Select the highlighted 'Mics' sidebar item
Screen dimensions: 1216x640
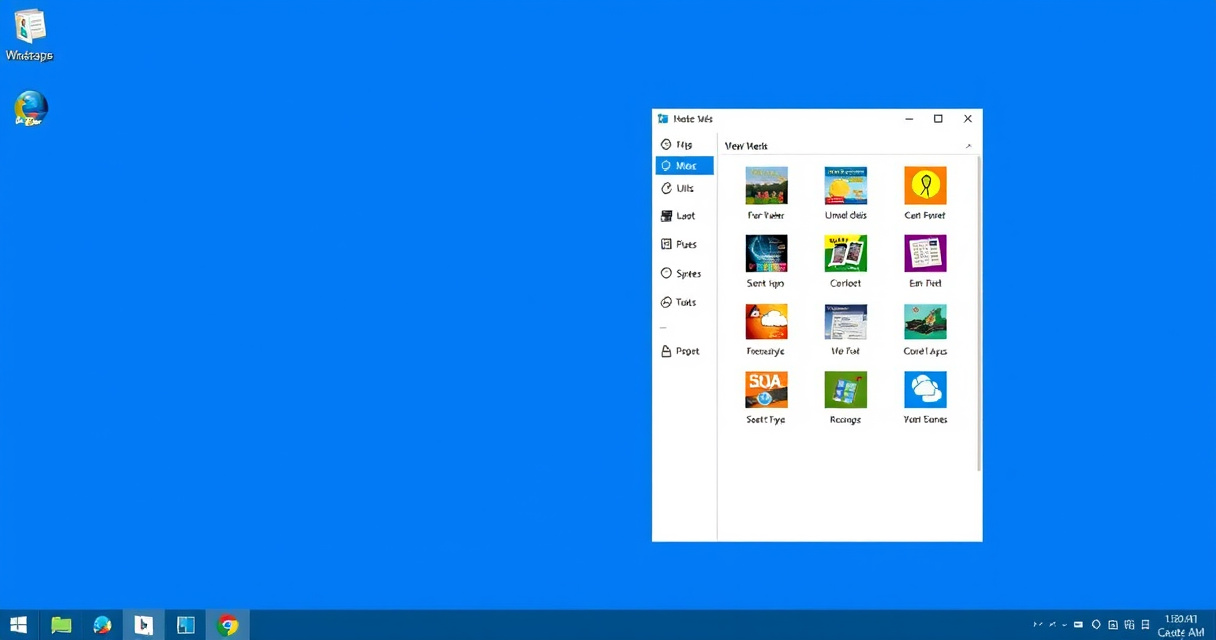(685, 166)
